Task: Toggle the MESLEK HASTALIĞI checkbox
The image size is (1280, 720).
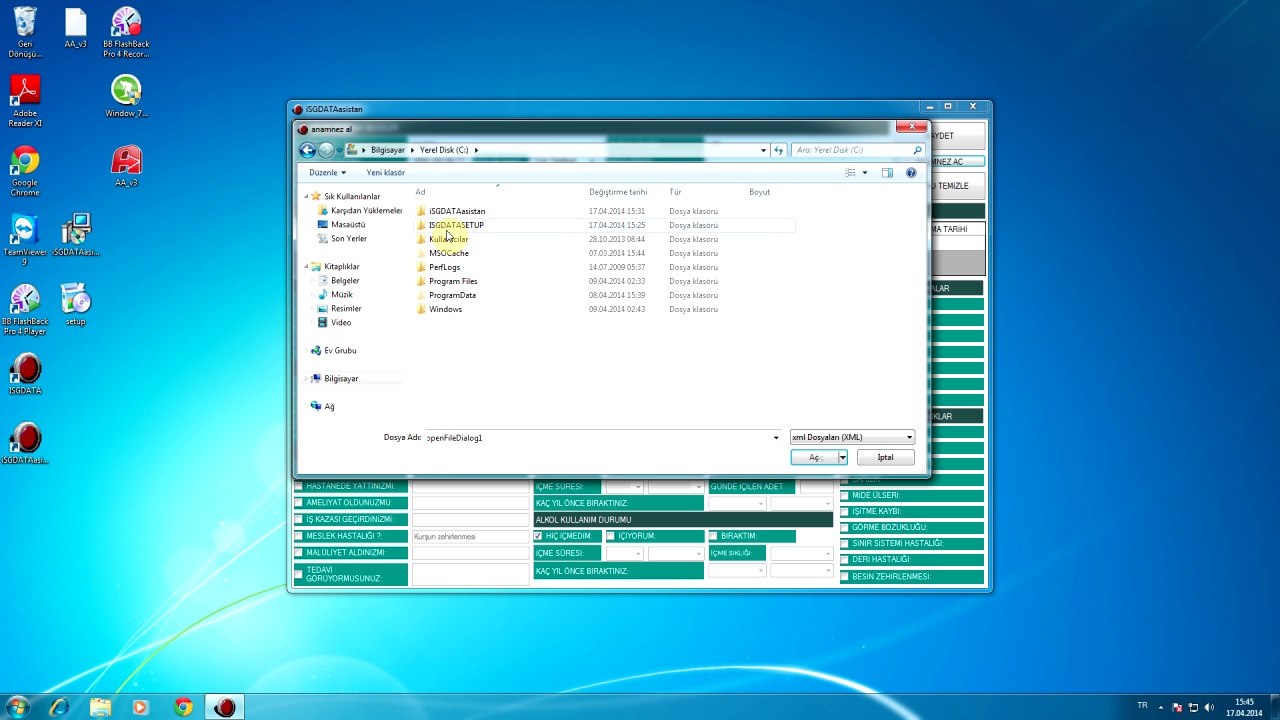Action: tap(298, 536)
